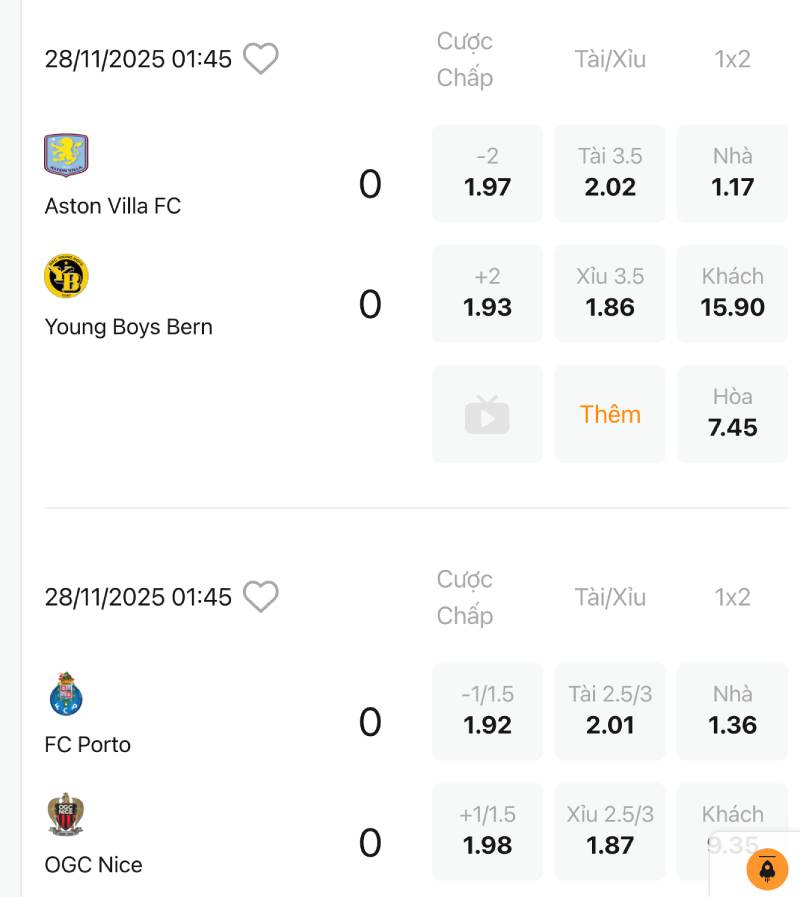This screenshot has width=800, height=897.
Task: Click the OGC Nice club logo
Action: tap(66, 814)
